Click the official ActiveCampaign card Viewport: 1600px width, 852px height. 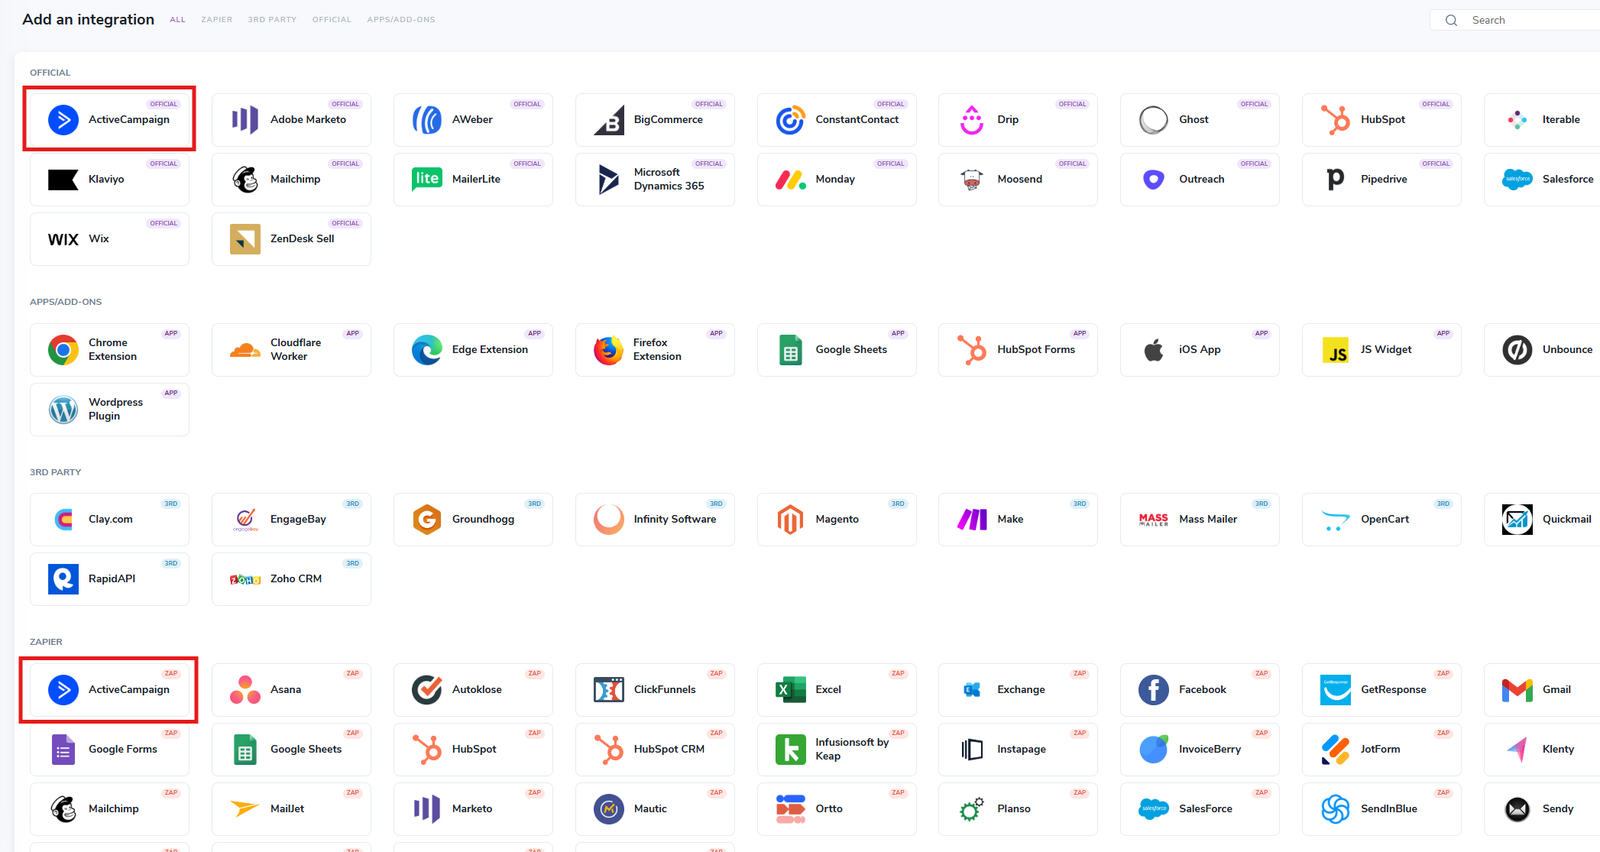point(109,119)
